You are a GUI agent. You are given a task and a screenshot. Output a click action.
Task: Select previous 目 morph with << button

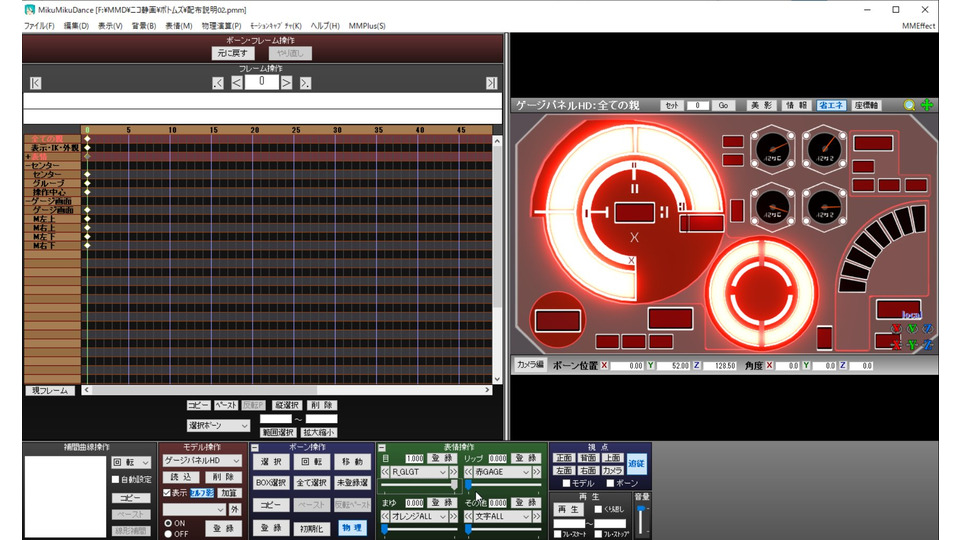(x=385, y=472)
